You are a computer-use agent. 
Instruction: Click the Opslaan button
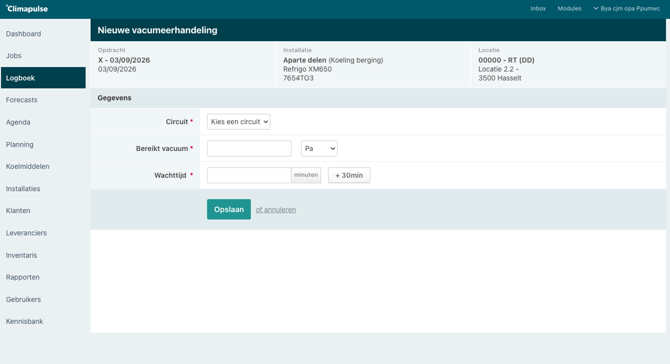(x=229, y=209)
